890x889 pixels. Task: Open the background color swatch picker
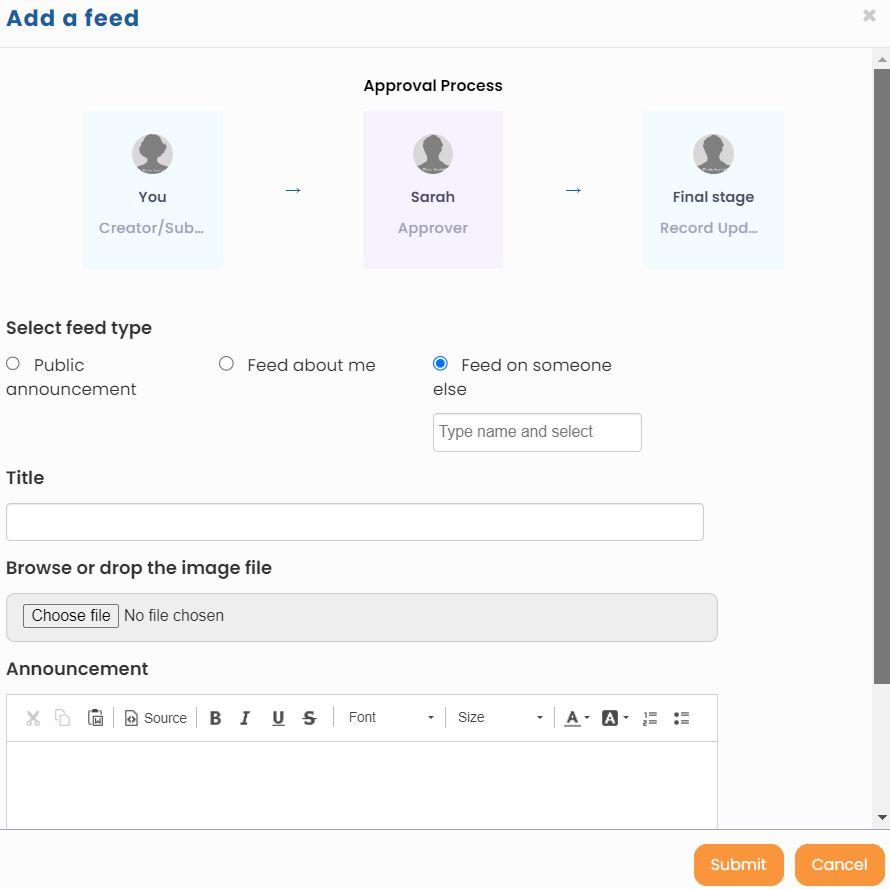click(x=608, y=717)
